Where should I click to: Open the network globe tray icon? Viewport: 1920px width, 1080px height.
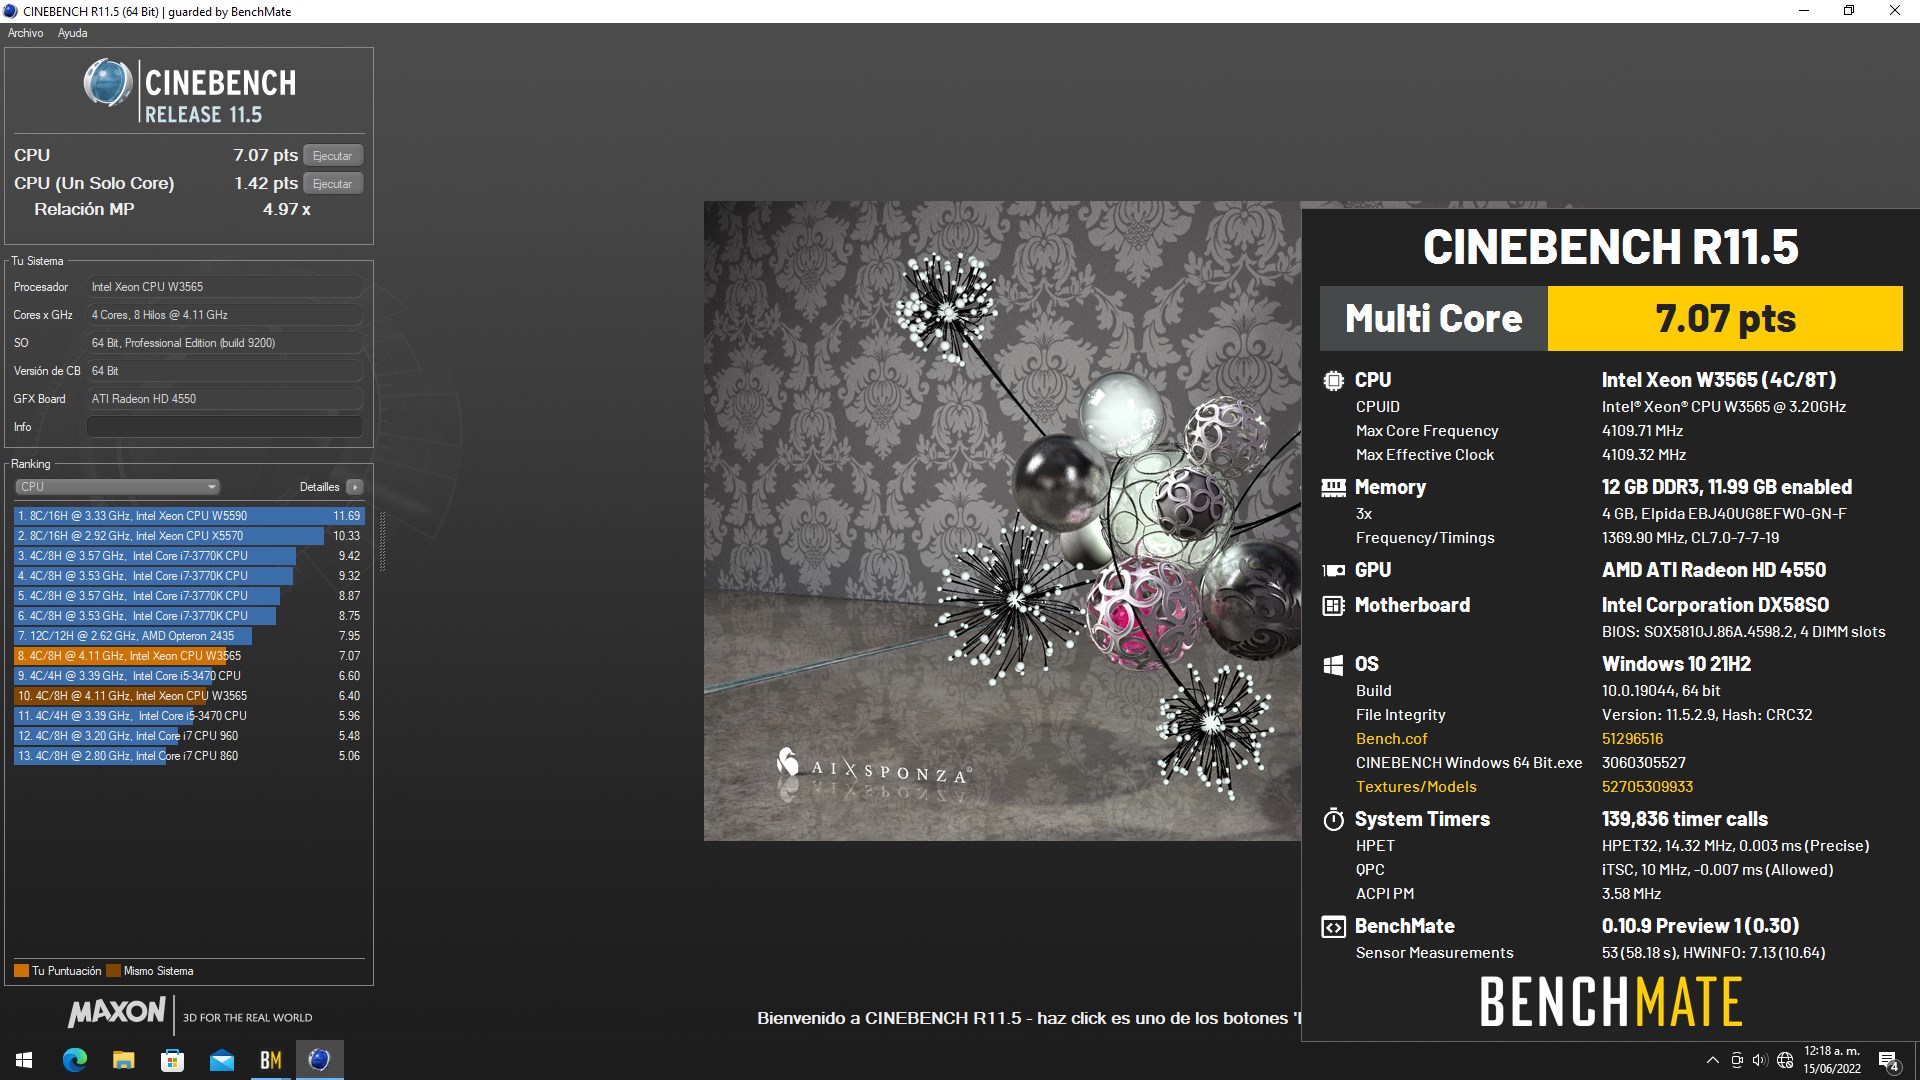[x=1785, y=1060]
